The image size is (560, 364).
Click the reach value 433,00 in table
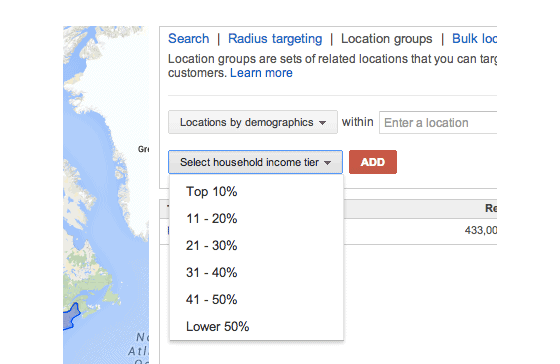(x=481, y=230)
